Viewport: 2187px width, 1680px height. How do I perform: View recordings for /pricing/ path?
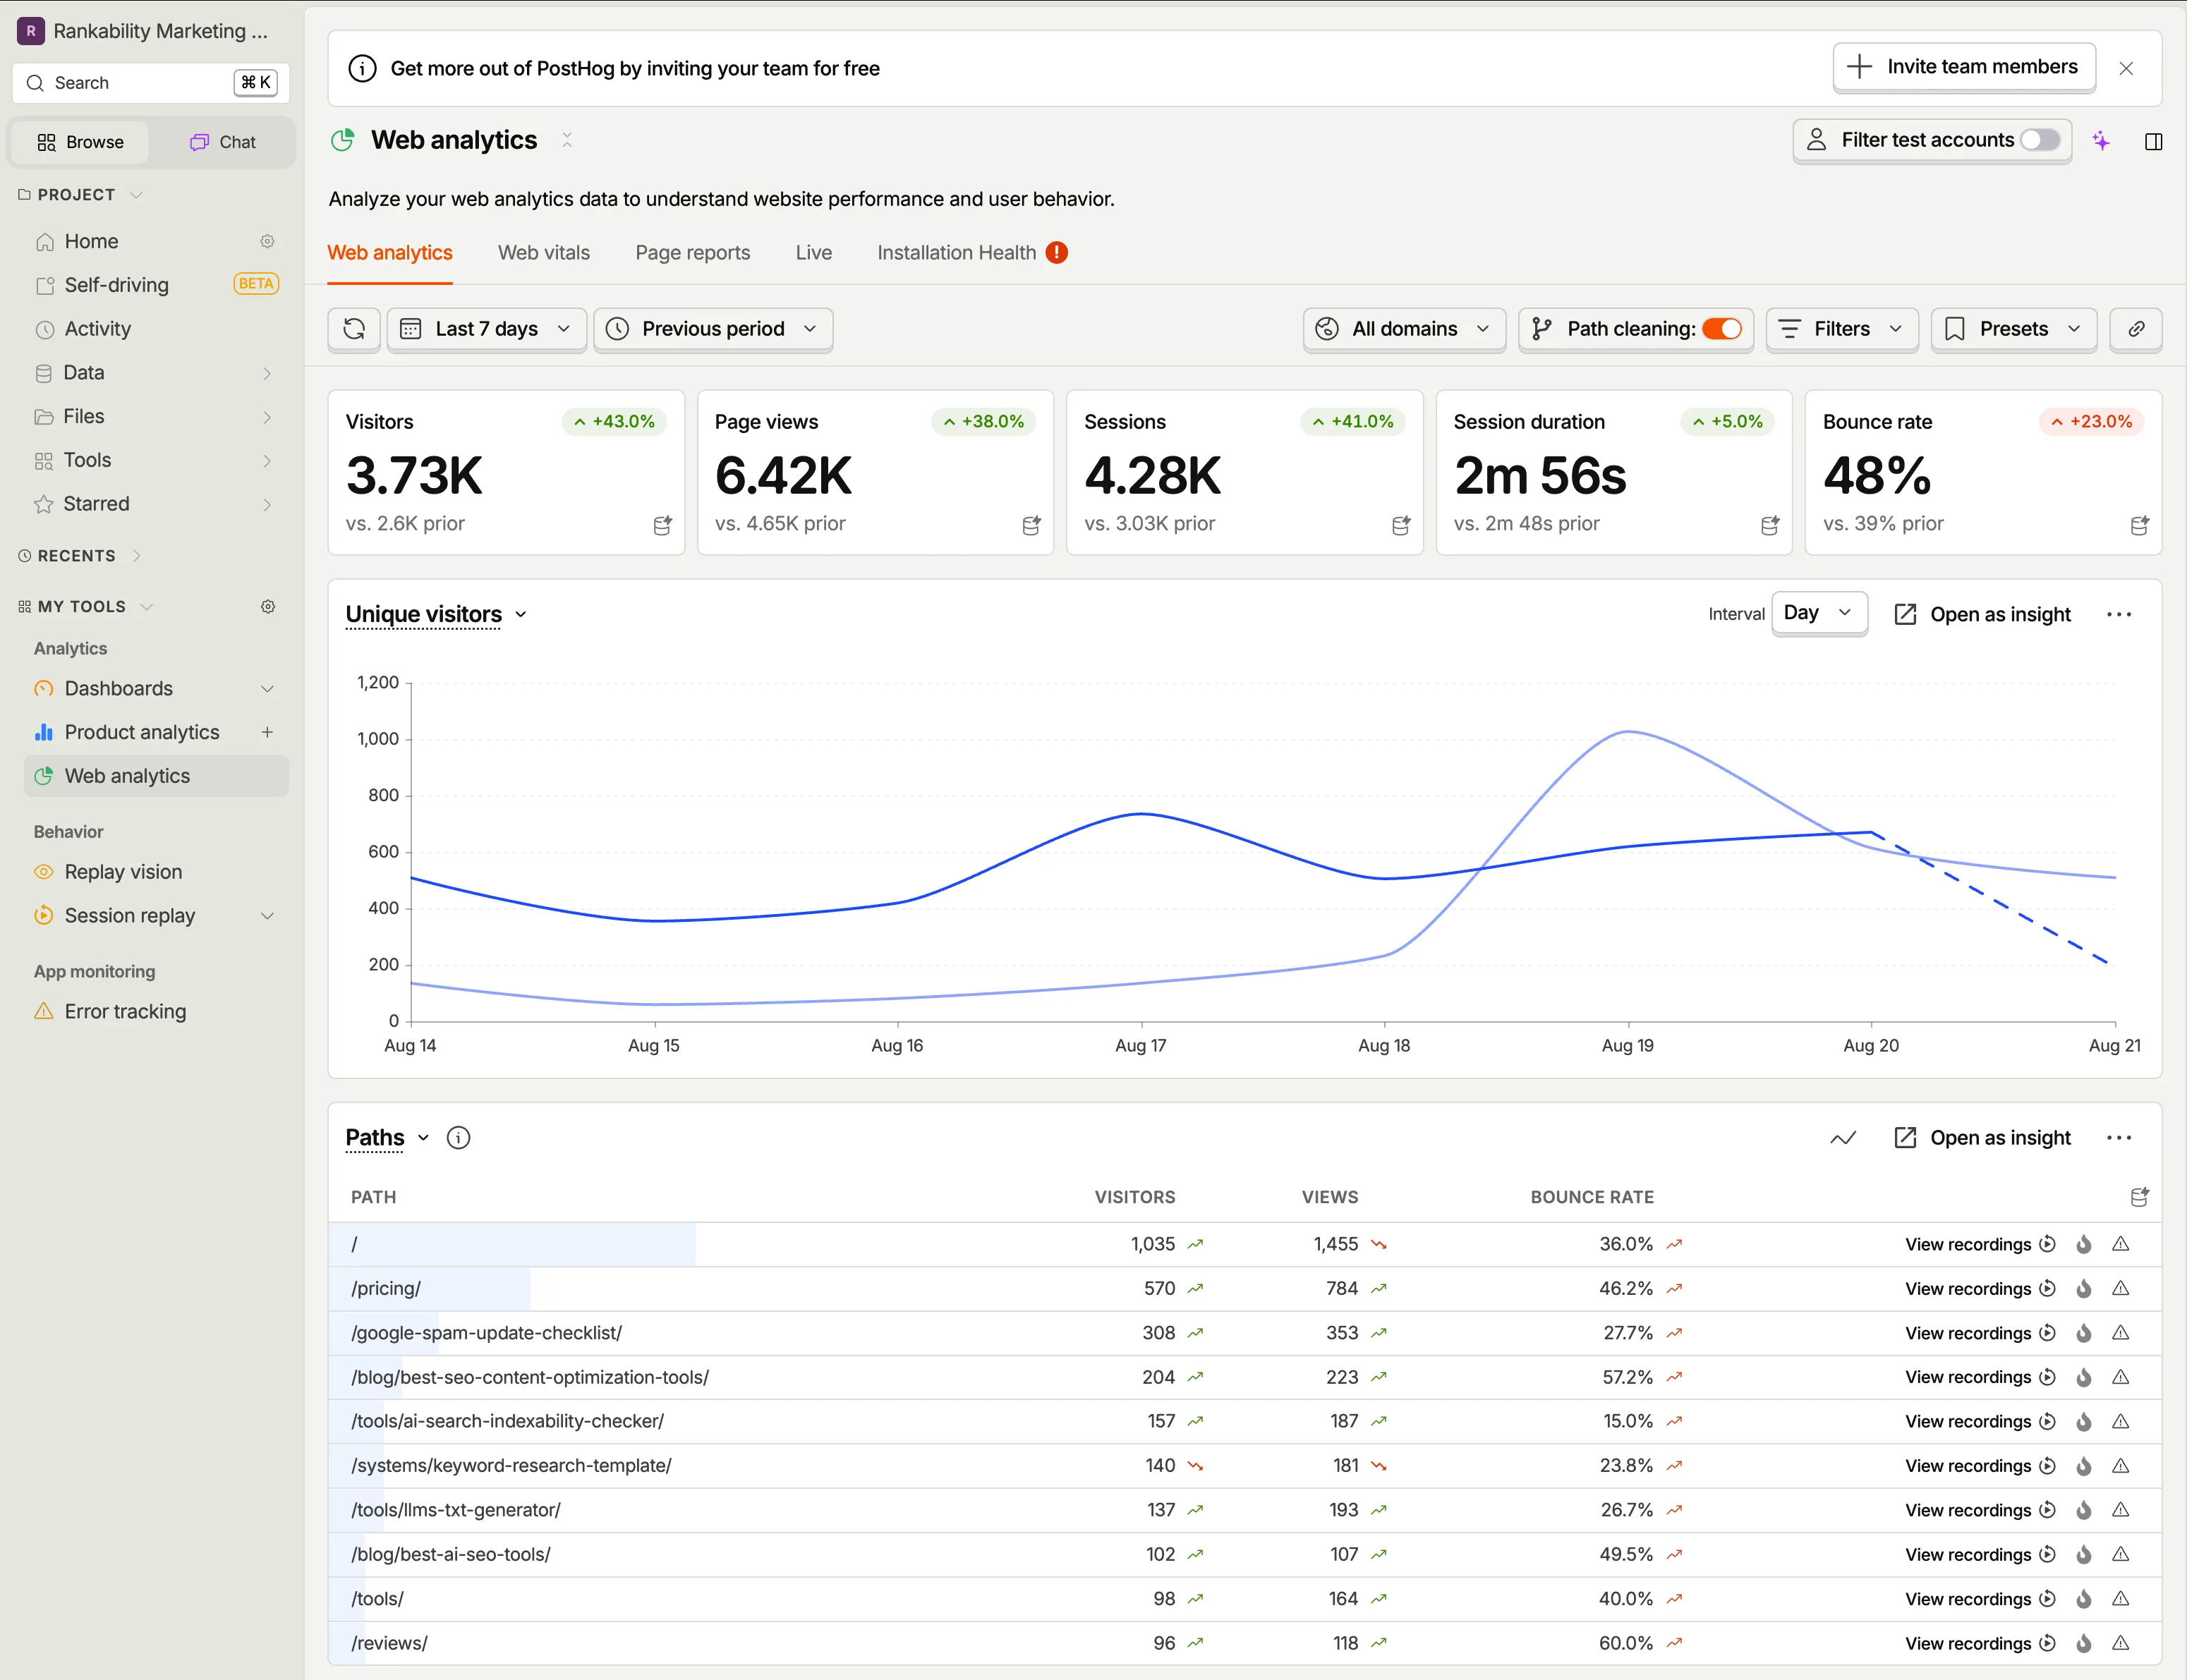point(1980,1288)
